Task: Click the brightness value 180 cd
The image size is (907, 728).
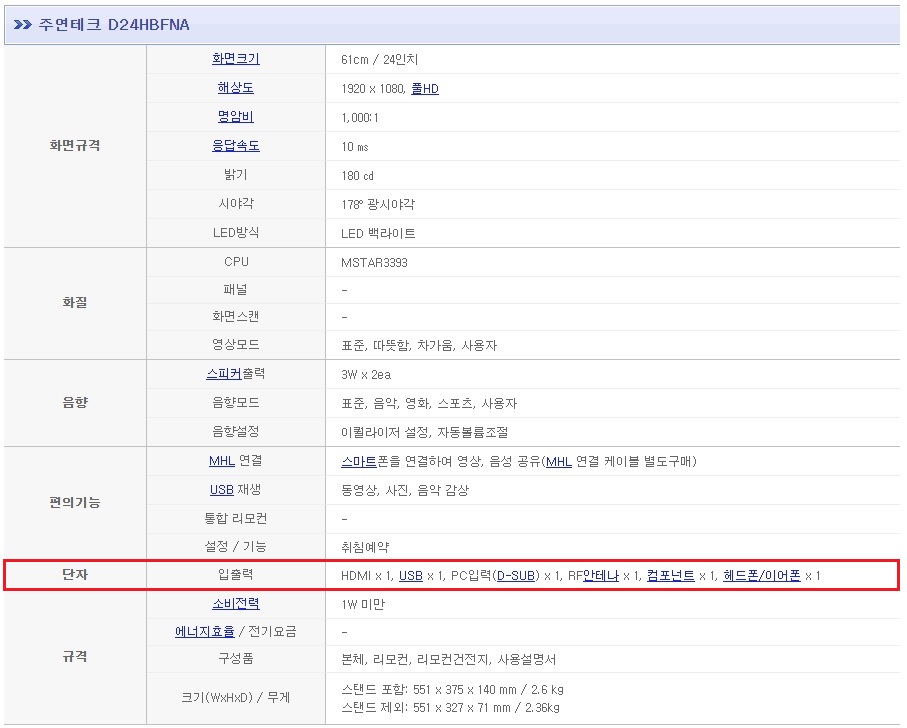Action: [x=357, y=176]
